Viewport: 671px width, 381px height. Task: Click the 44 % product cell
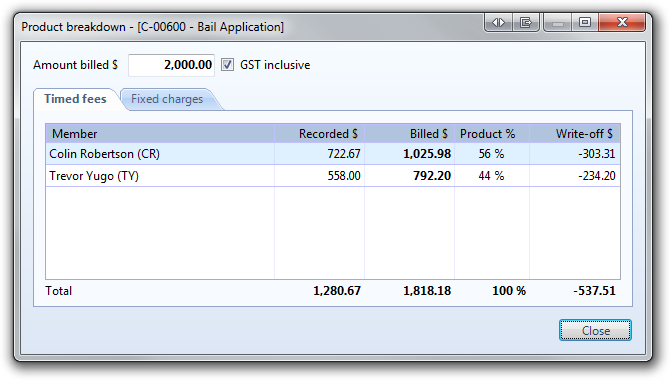pyautogui.click(x=491, y=176)
